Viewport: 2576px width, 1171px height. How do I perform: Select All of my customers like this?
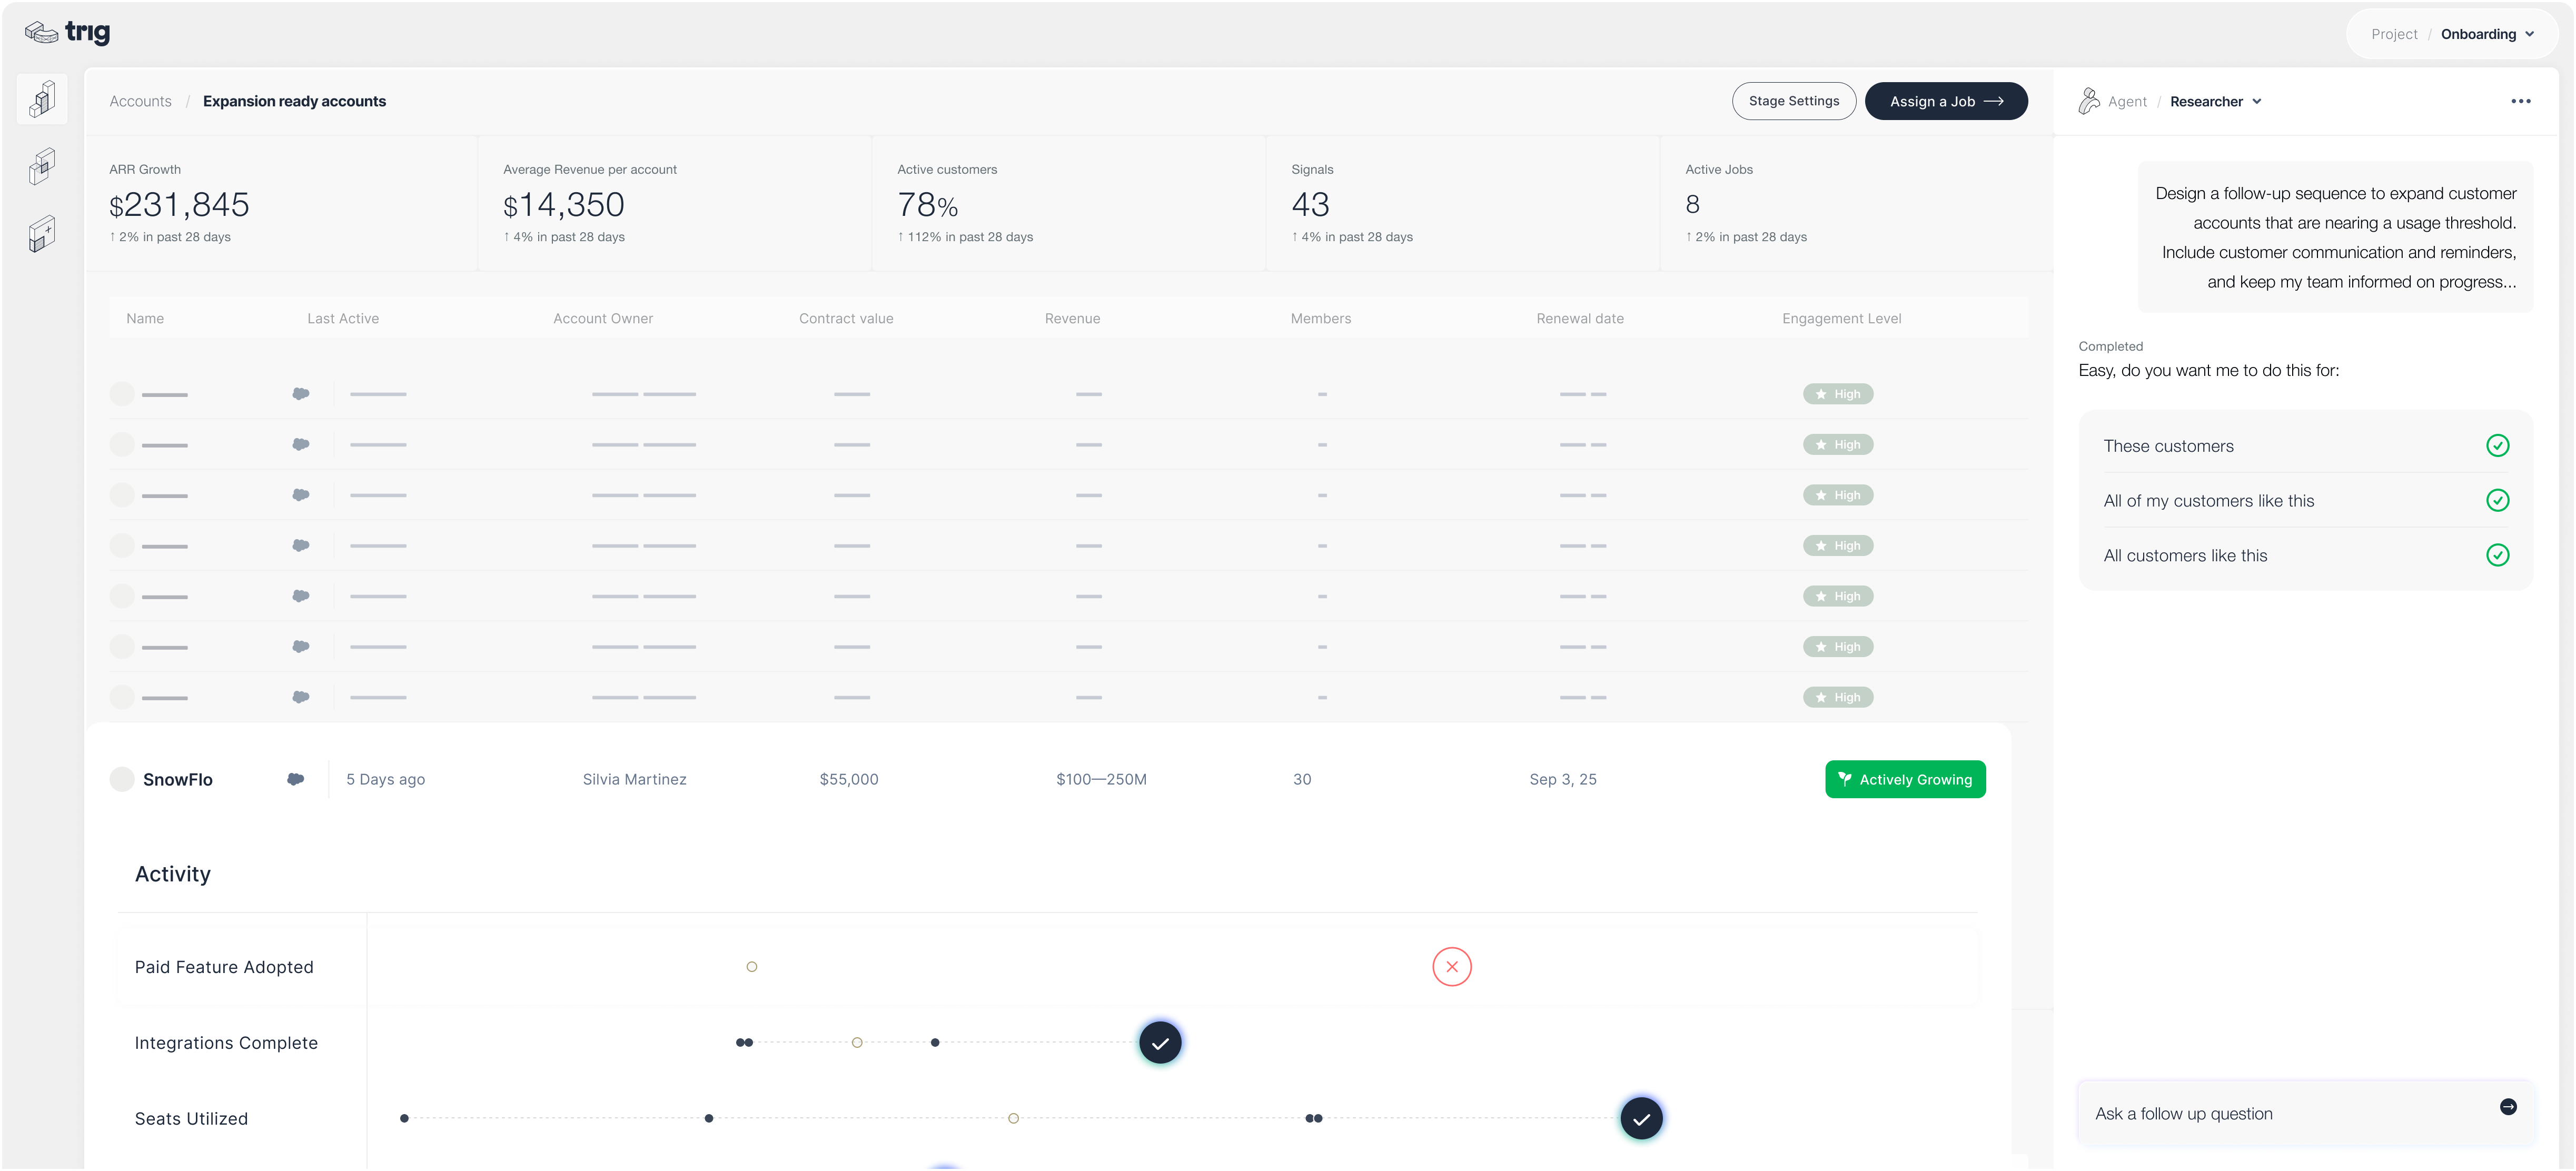[2305, 500]
